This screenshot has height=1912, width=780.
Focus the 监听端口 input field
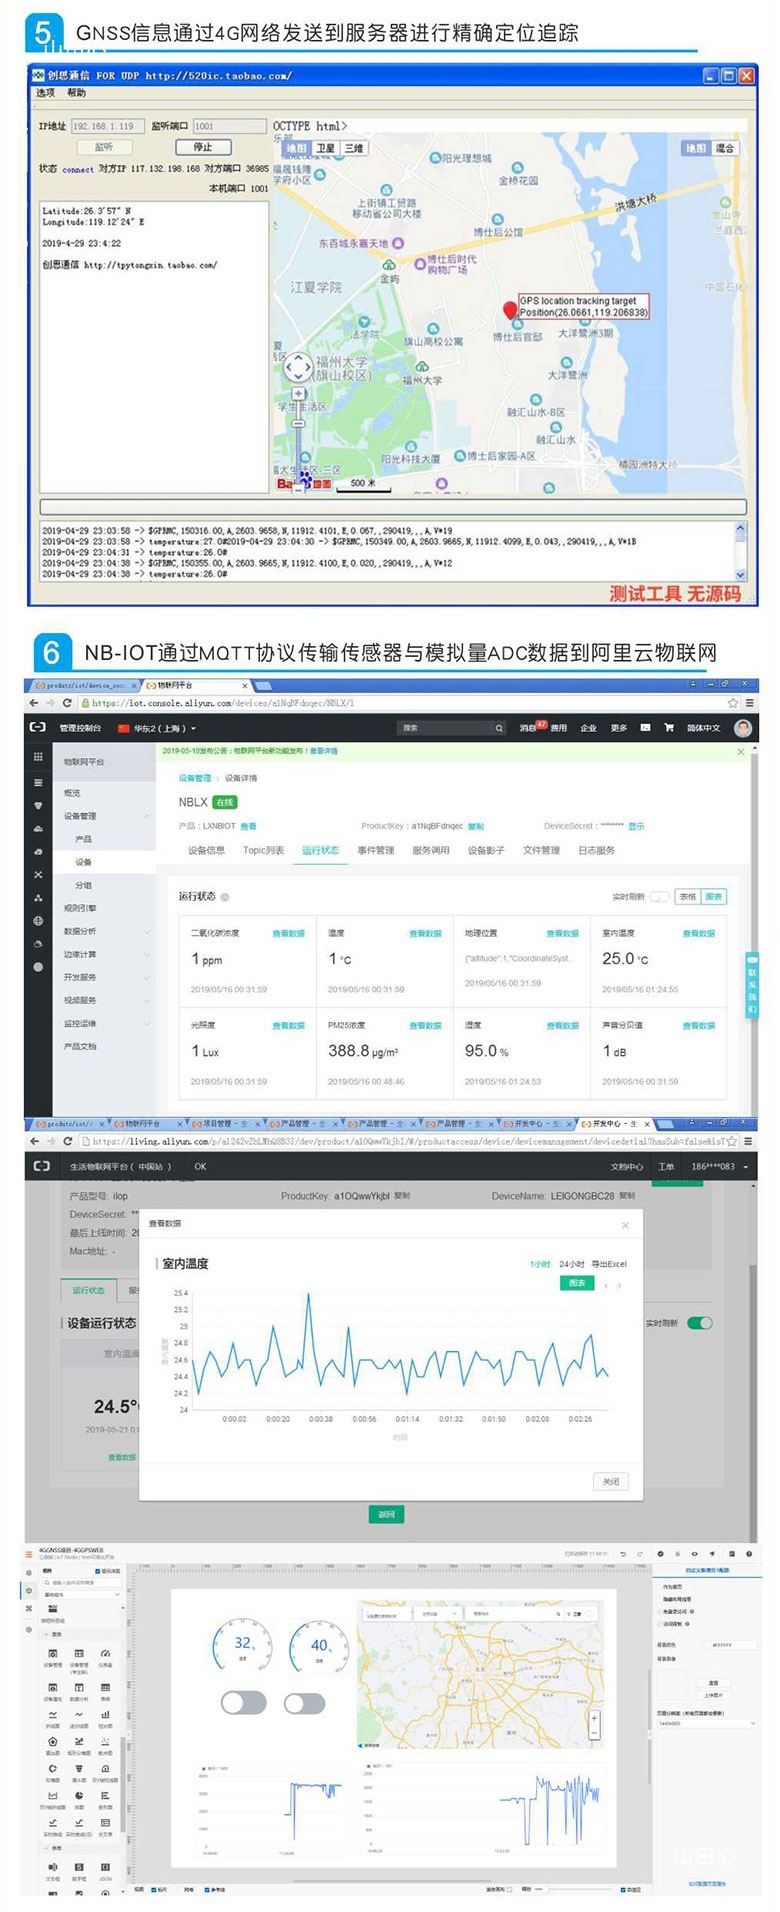[229, 126]
